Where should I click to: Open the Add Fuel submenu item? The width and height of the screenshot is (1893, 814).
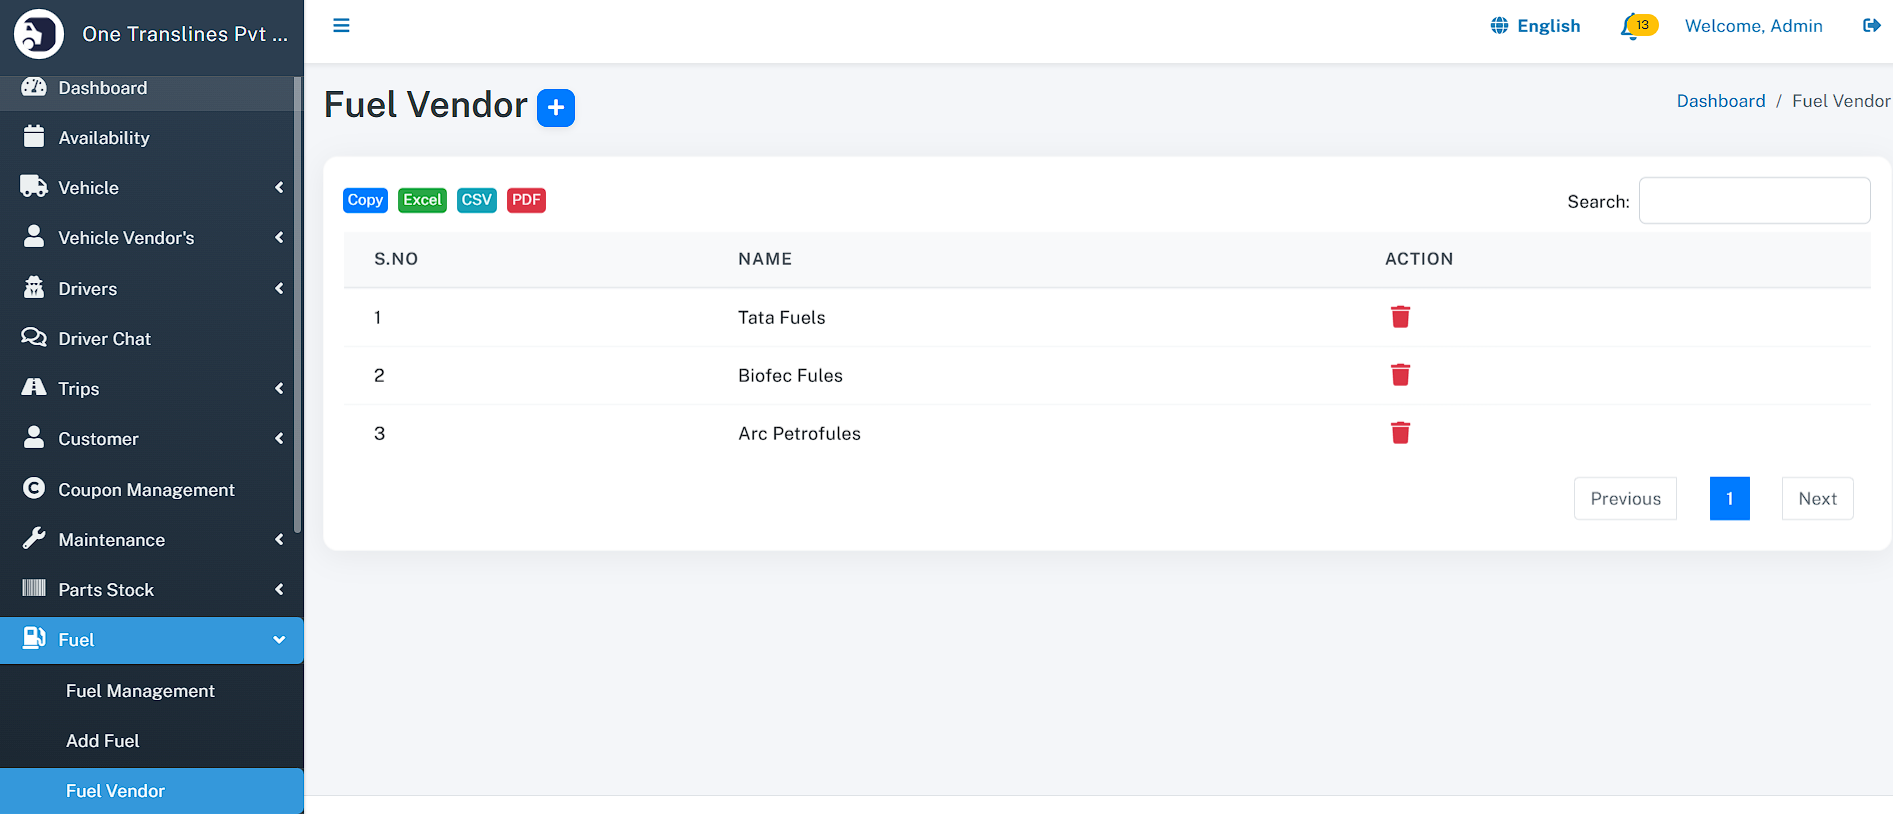coord(103,741)
